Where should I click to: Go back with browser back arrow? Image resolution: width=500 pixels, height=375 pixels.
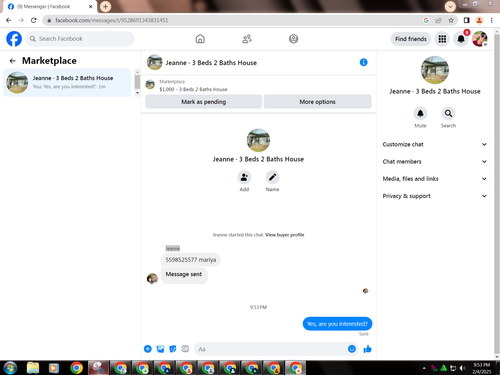pos(9,20)
